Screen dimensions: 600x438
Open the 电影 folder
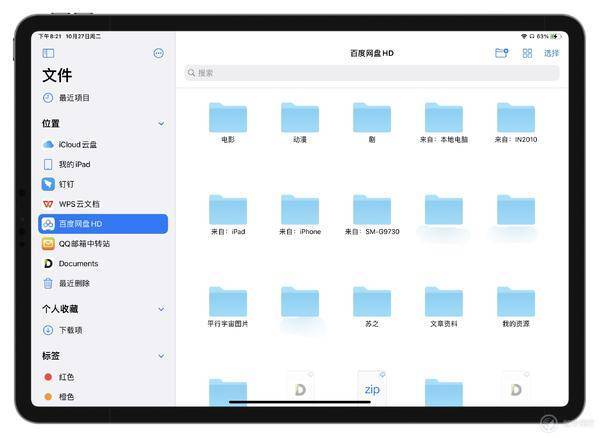[x=228, y=123]
